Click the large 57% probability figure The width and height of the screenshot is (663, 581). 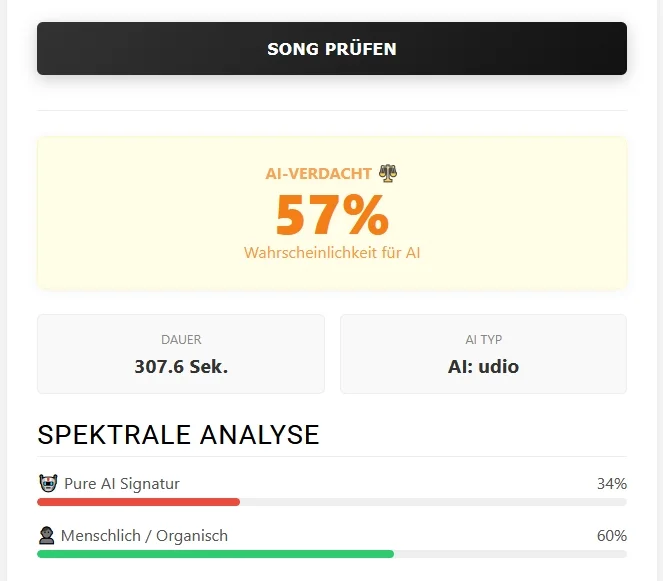332,213
